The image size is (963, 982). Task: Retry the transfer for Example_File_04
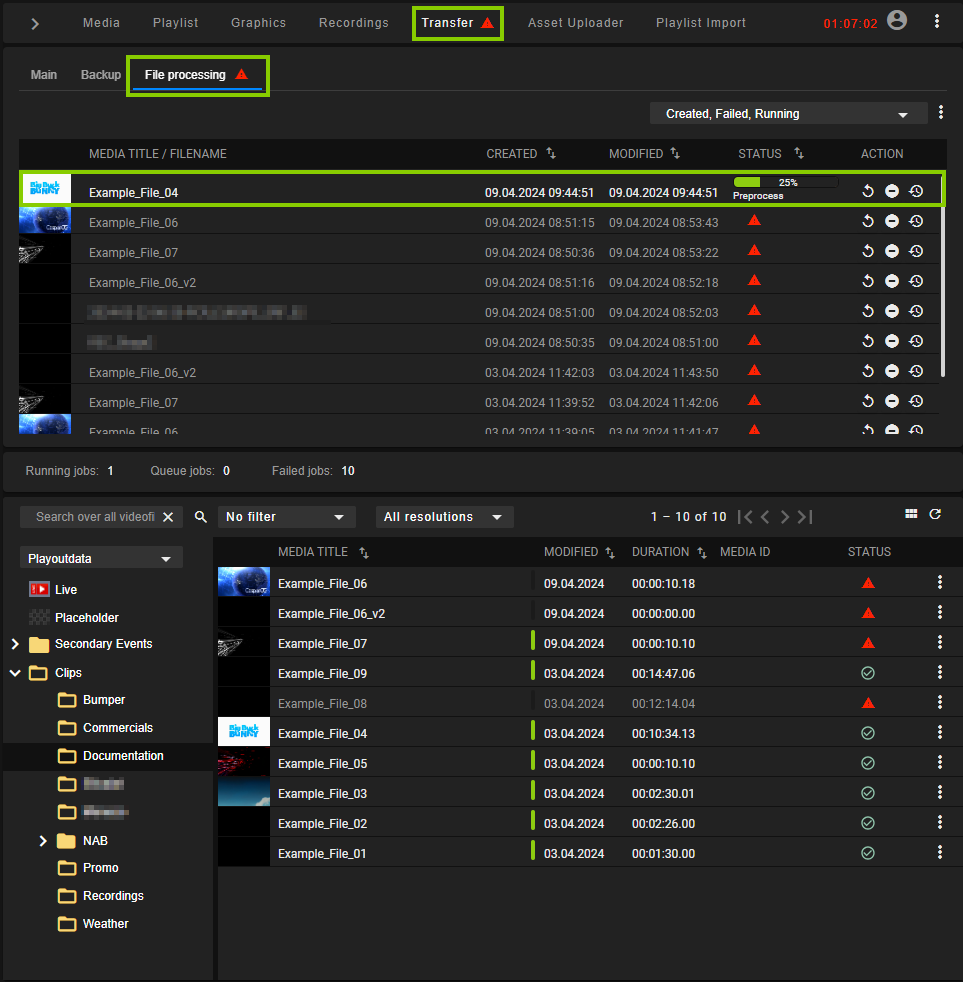[x=868, y=190]
